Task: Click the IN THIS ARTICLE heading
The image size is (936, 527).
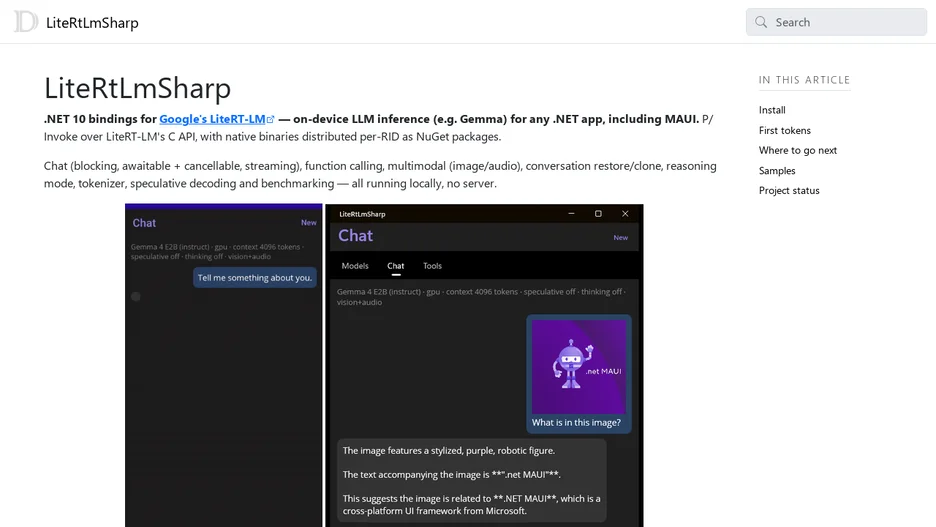Action: click(x=804, y=80)
